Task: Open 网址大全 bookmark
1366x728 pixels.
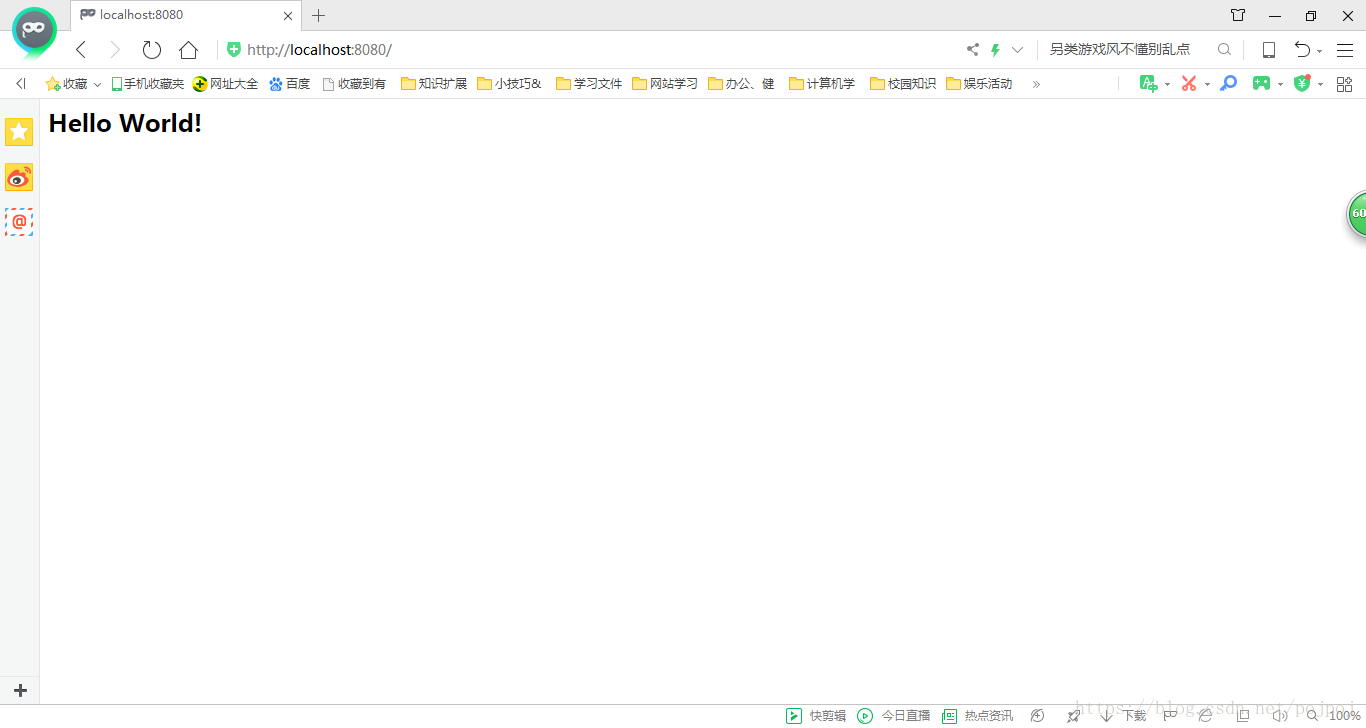Action: click(x=225, y=84)
